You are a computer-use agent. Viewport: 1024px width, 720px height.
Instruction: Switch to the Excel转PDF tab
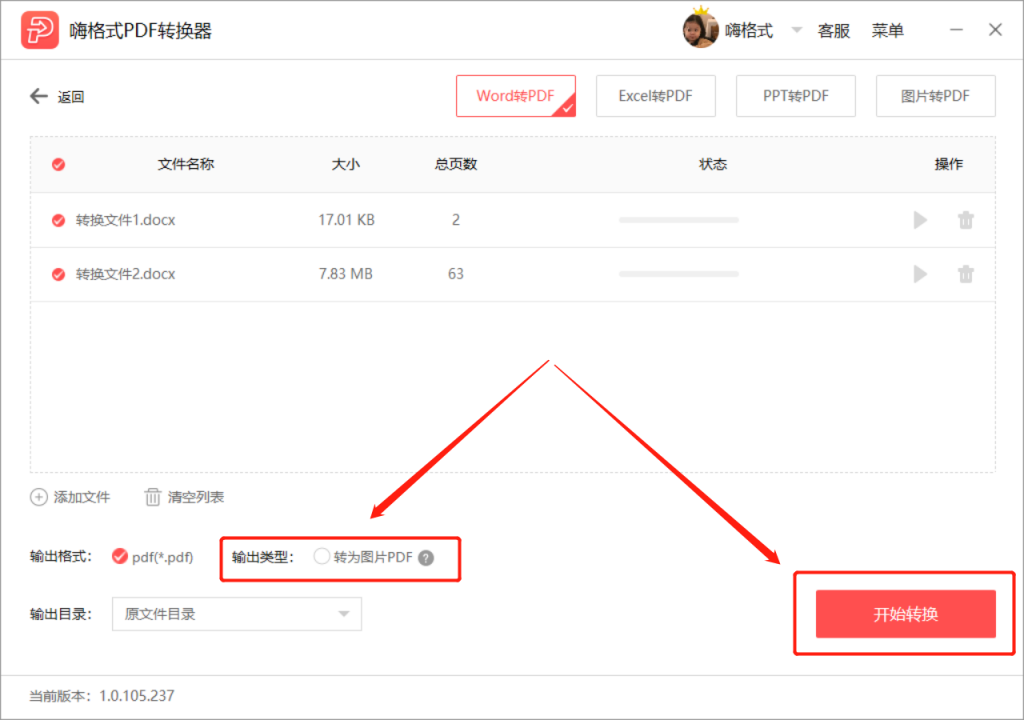[656, 96]
